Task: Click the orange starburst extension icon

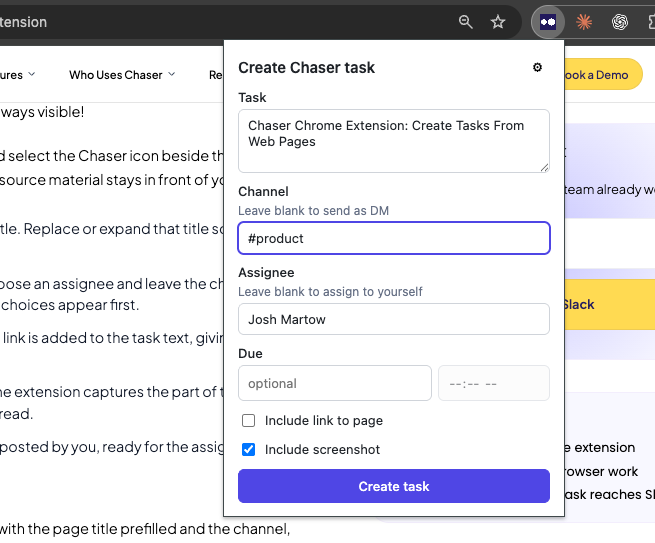Action: point(584,22)
